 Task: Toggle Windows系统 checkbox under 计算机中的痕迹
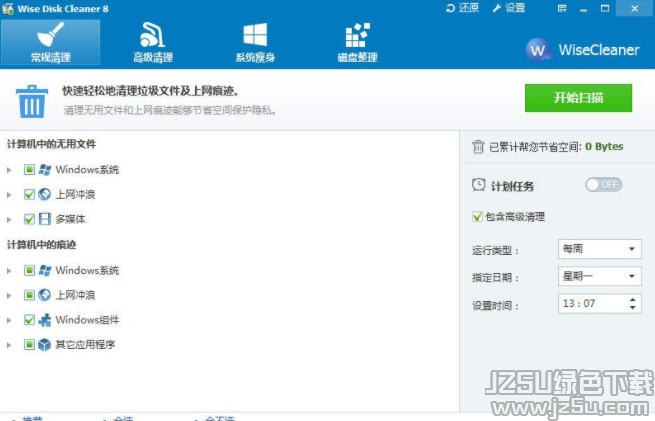click(29, 270)
